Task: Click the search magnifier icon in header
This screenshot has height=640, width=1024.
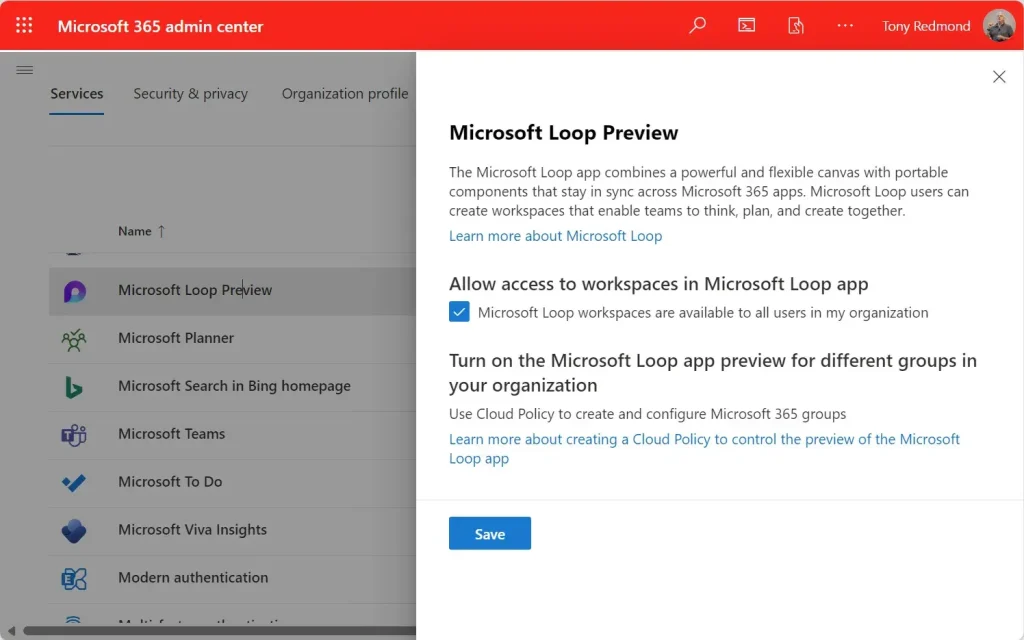Action: pos(697,26)
